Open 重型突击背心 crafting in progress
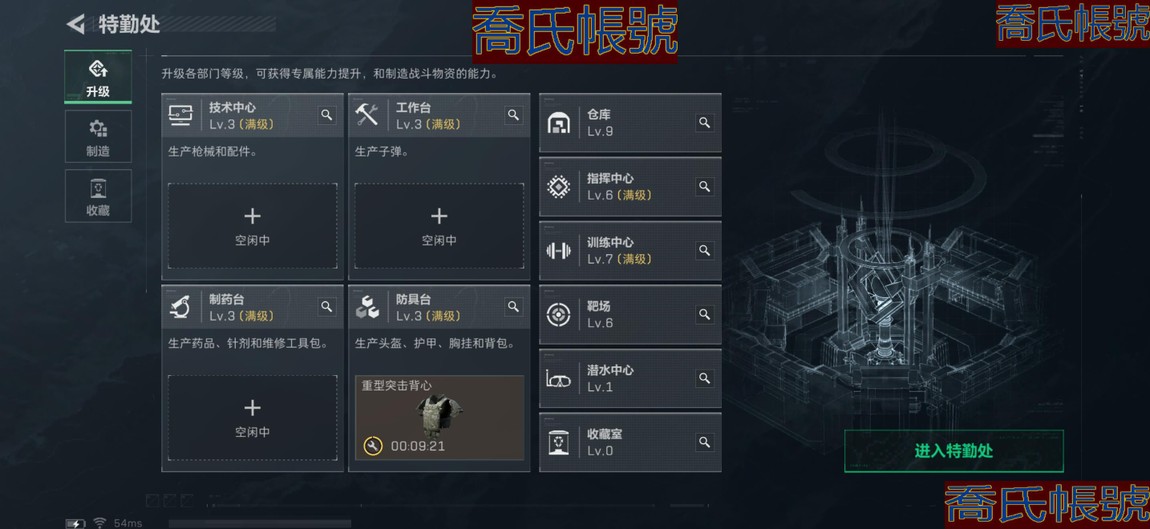 439,418
